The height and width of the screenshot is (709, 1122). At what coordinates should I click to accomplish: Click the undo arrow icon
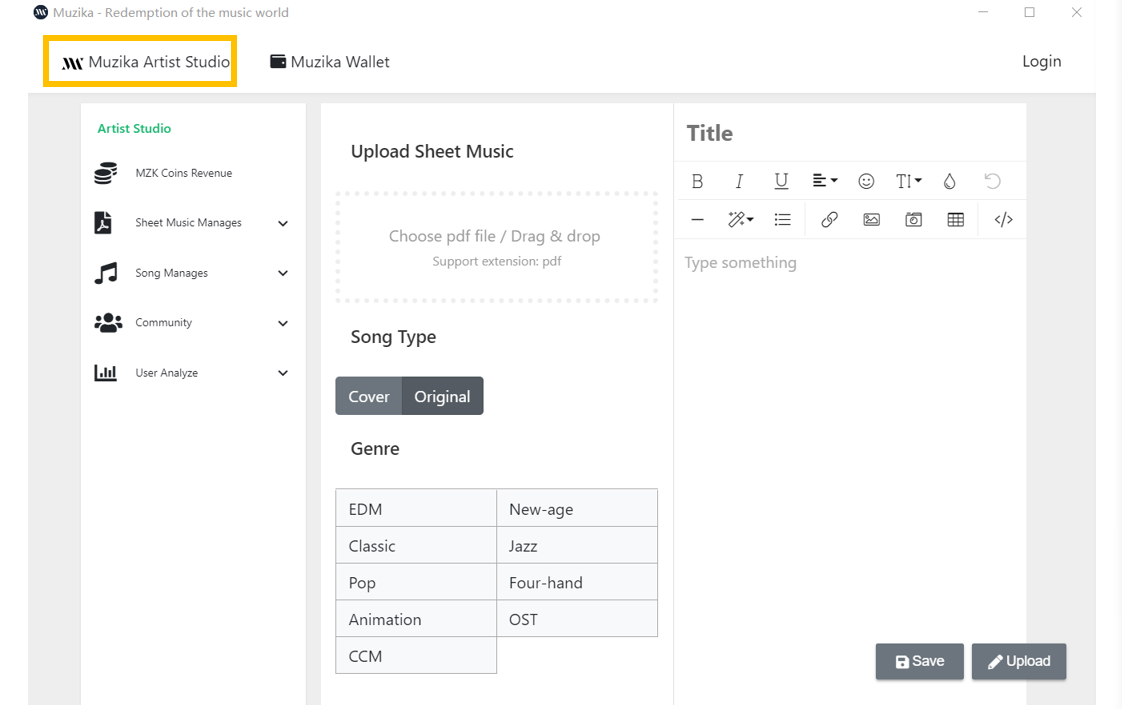tap(992, 181)
